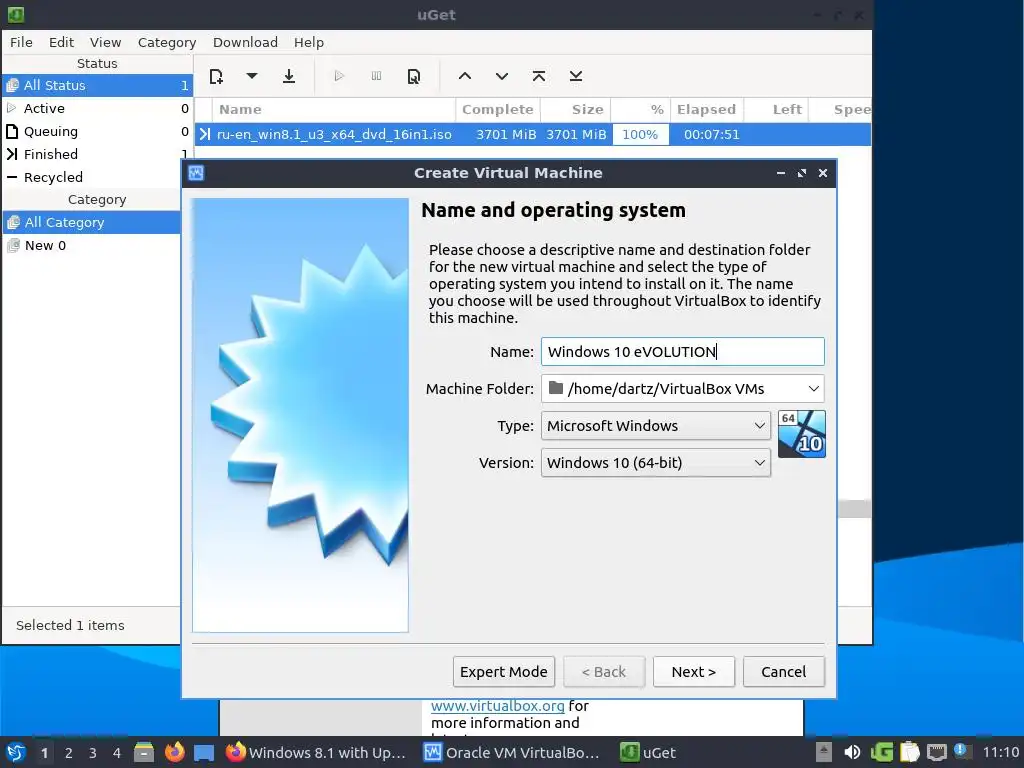Click the network monitor tray icon
The image size is (1024, 768).
tap(936, 752)
